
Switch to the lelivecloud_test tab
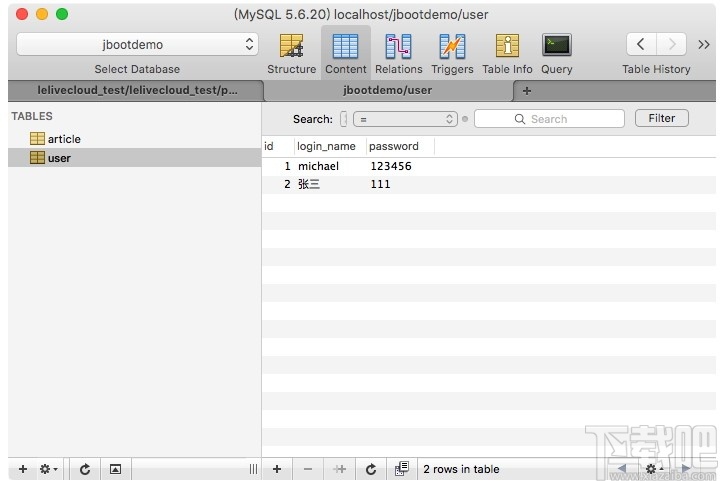point(136,90)
